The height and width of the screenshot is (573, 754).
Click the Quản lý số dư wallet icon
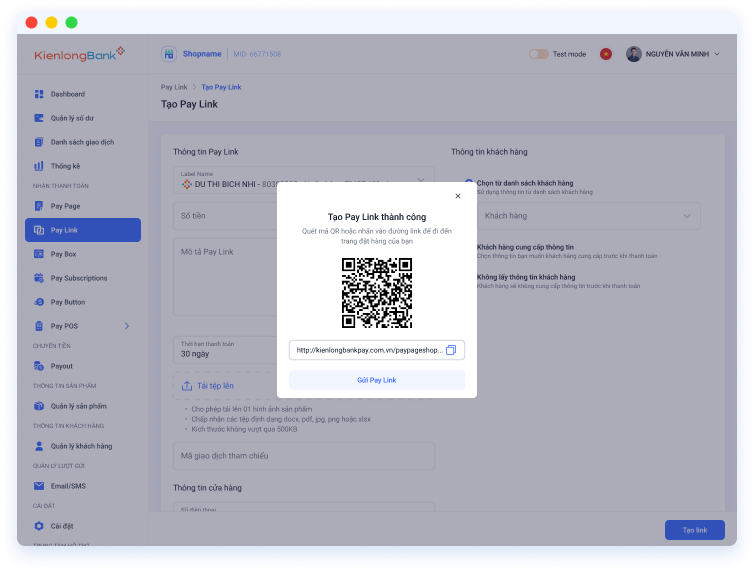pyautogui.click(x=39, y=118)
